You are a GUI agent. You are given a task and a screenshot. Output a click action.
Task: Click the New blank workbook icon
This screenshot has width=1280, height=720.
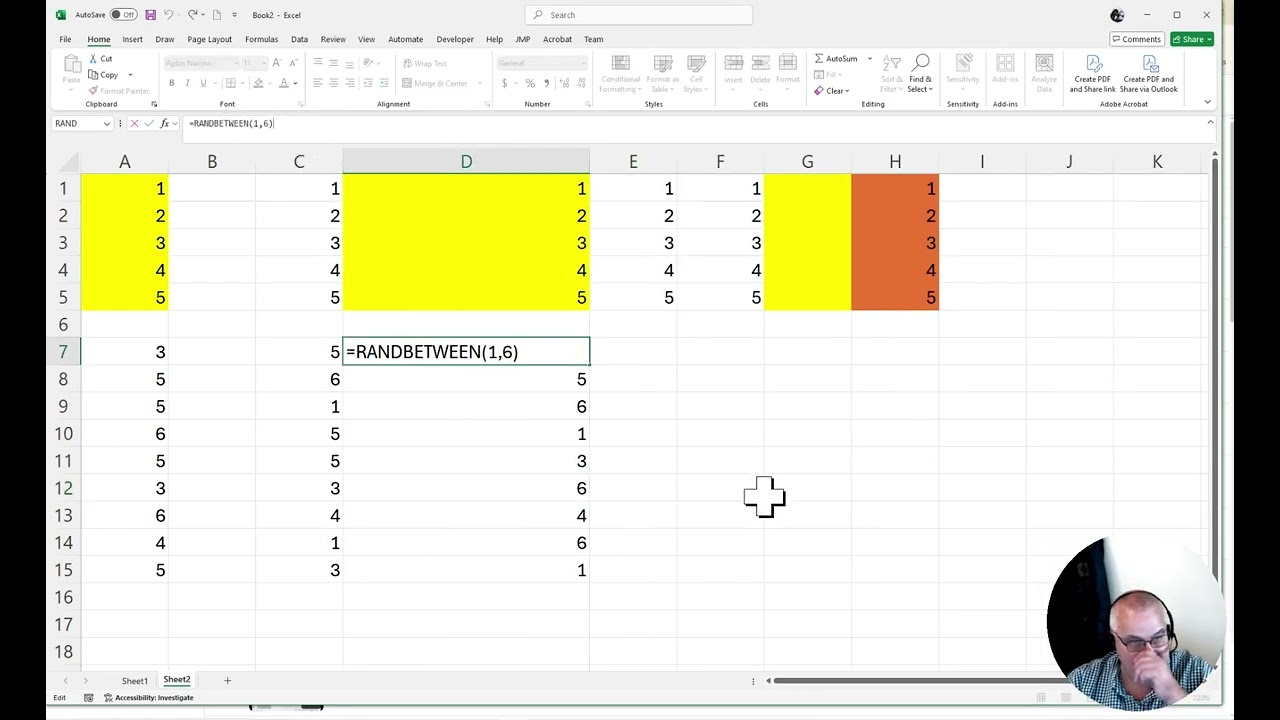[x=216, y=15]
